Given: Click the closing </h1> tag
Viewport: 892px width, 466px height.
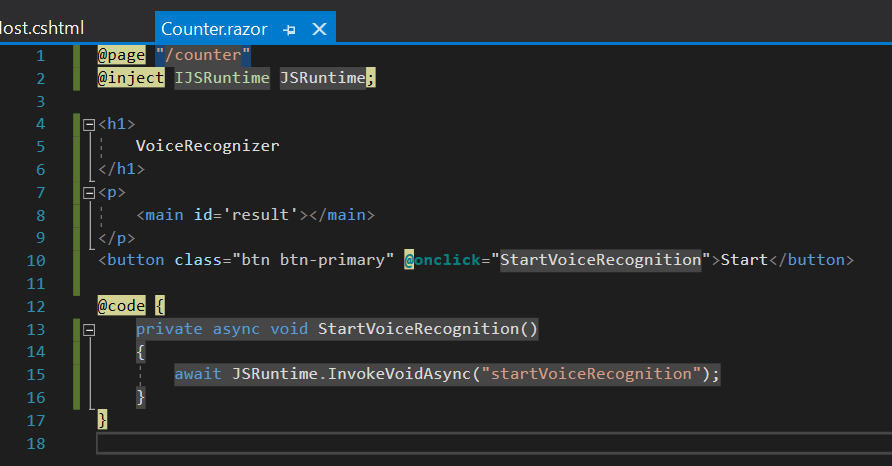Looking at the screenshot, I should pos(121,169).
